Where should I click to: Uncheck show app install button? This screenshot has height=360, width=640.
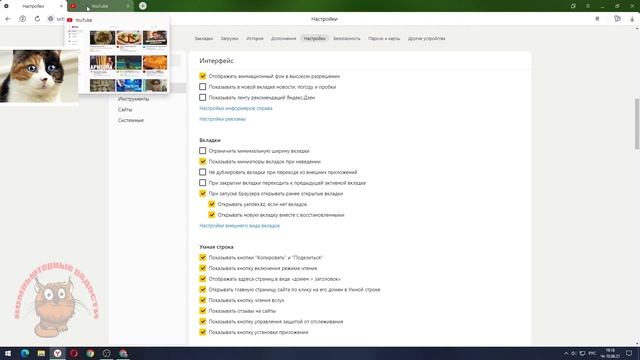(202, 332)
